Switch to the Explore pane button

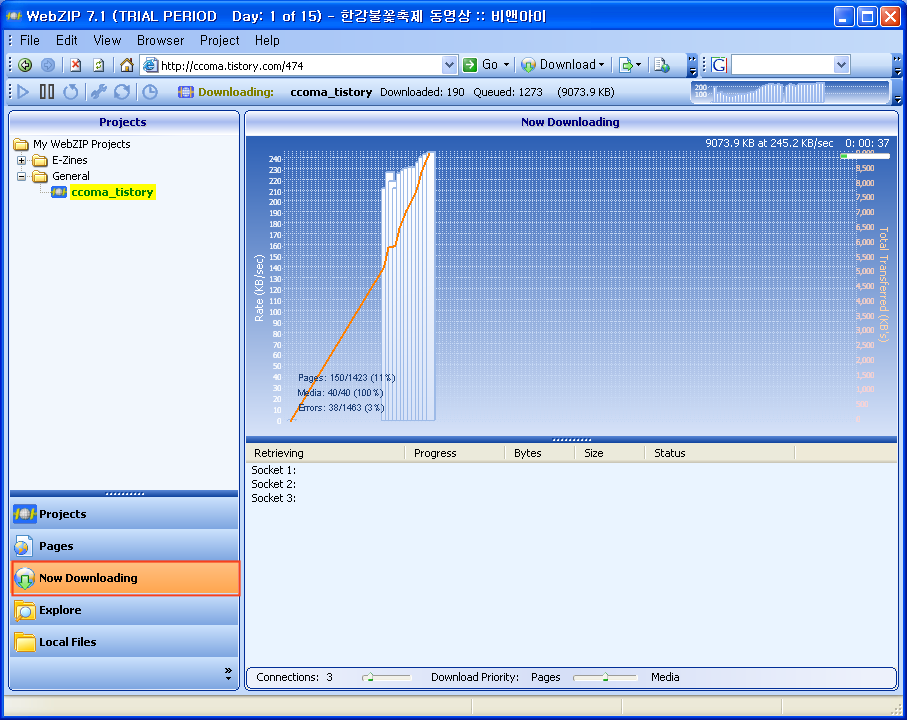(124, 610)
